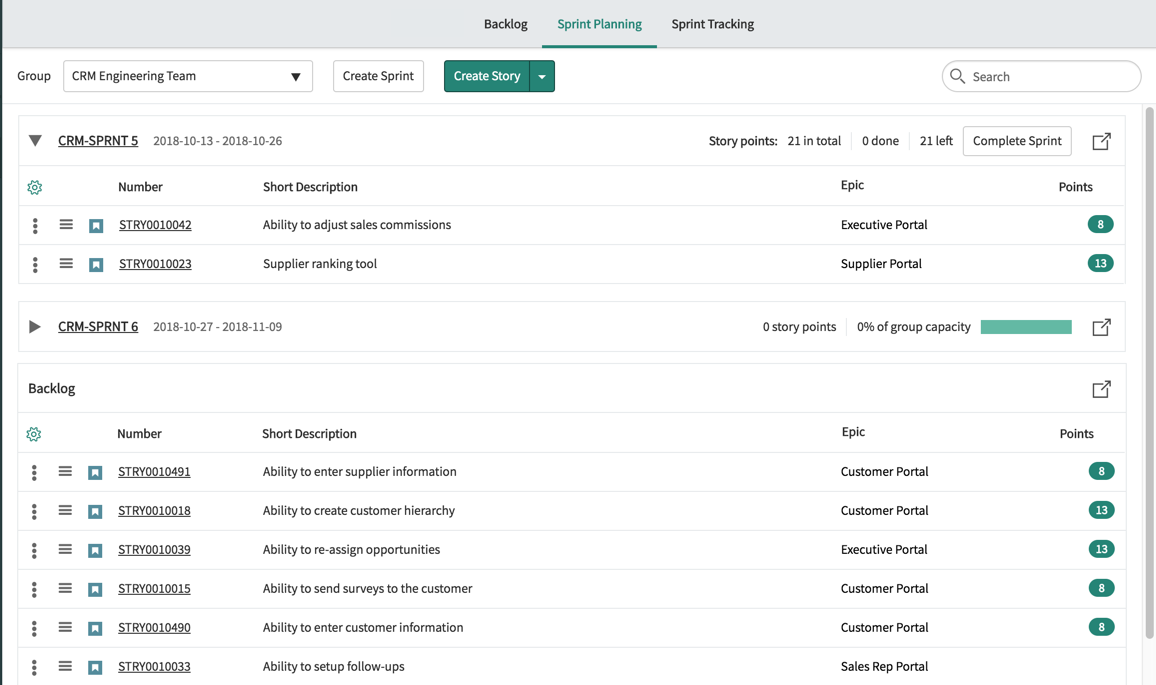The image size is (1156, 685).
Task: Click the drag handle icon for STRY0010039
Action: (66, 549)
